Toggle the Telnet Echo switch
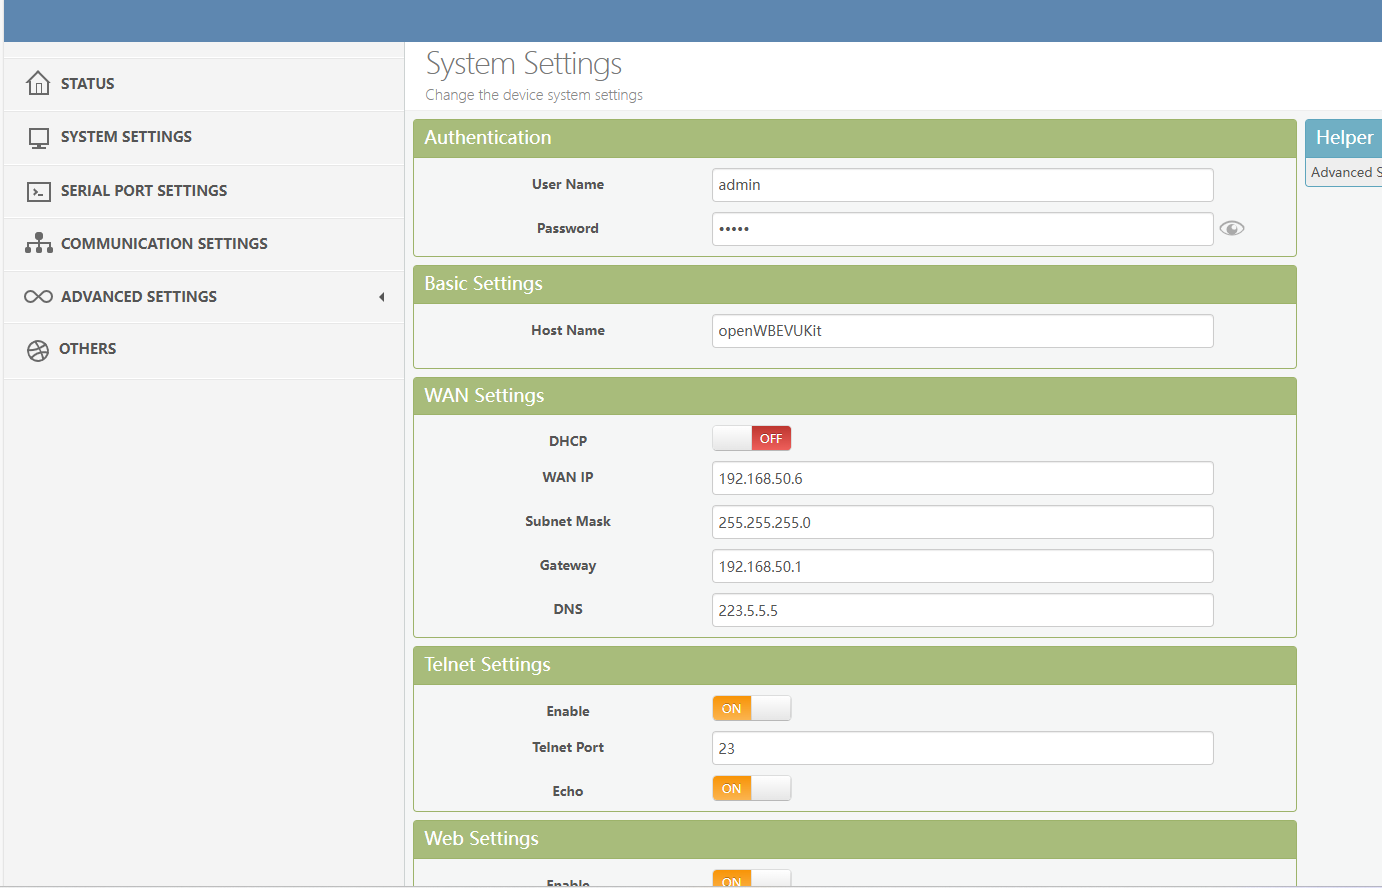Screen dimensions: 1382x888 coord(752,788)
